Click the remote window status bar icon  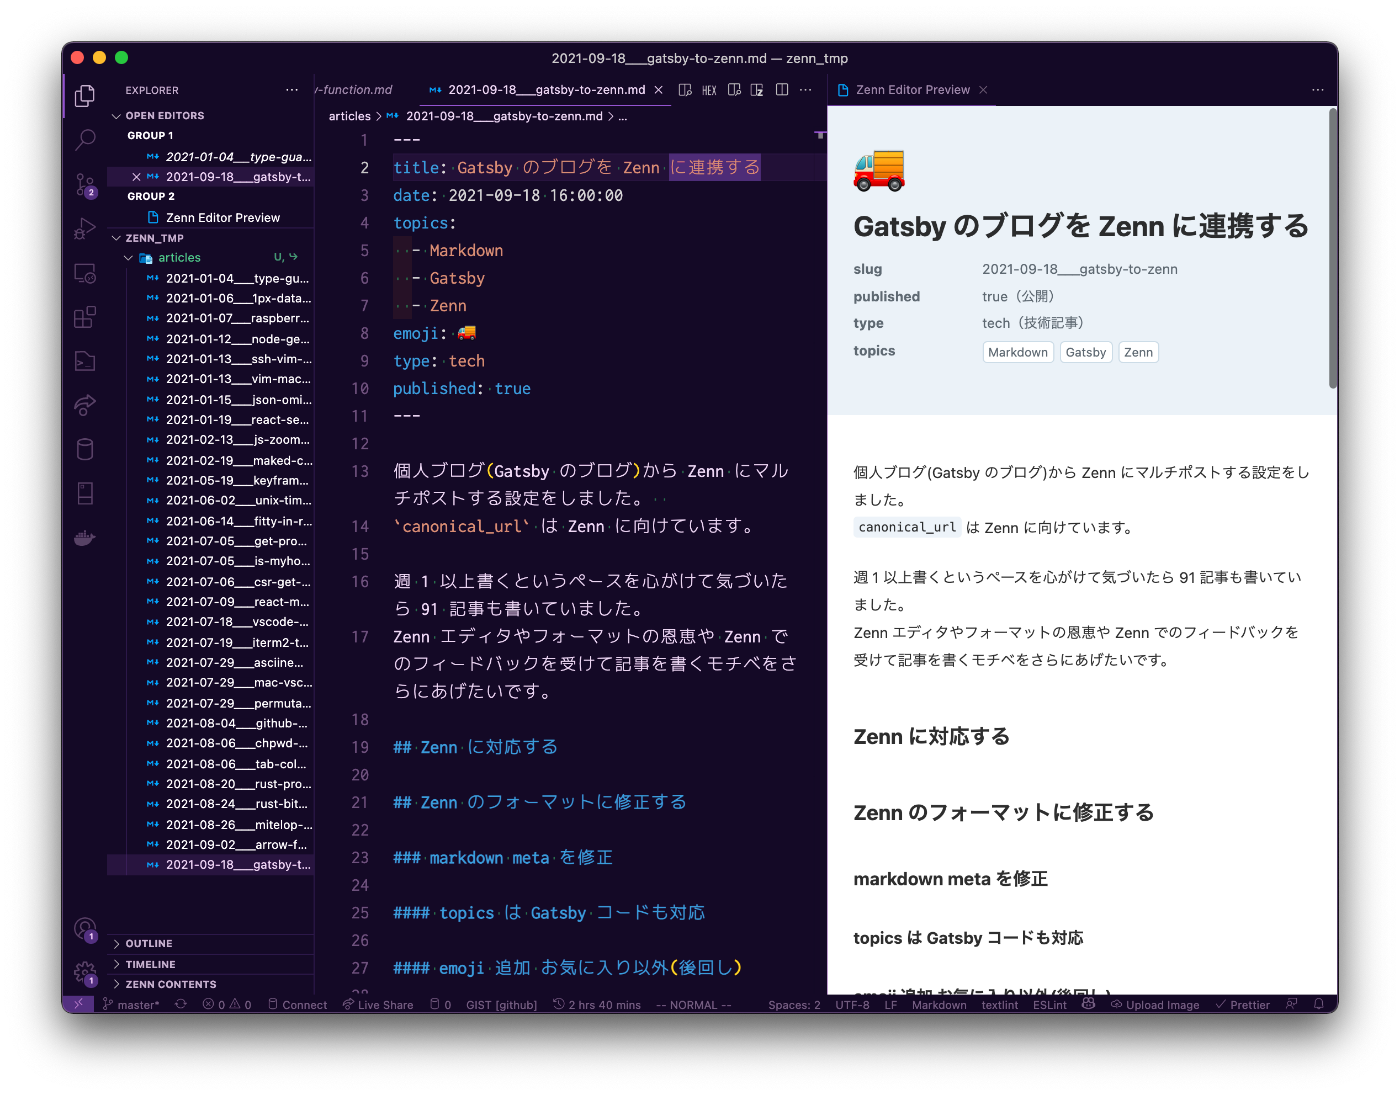point(78,1004)
